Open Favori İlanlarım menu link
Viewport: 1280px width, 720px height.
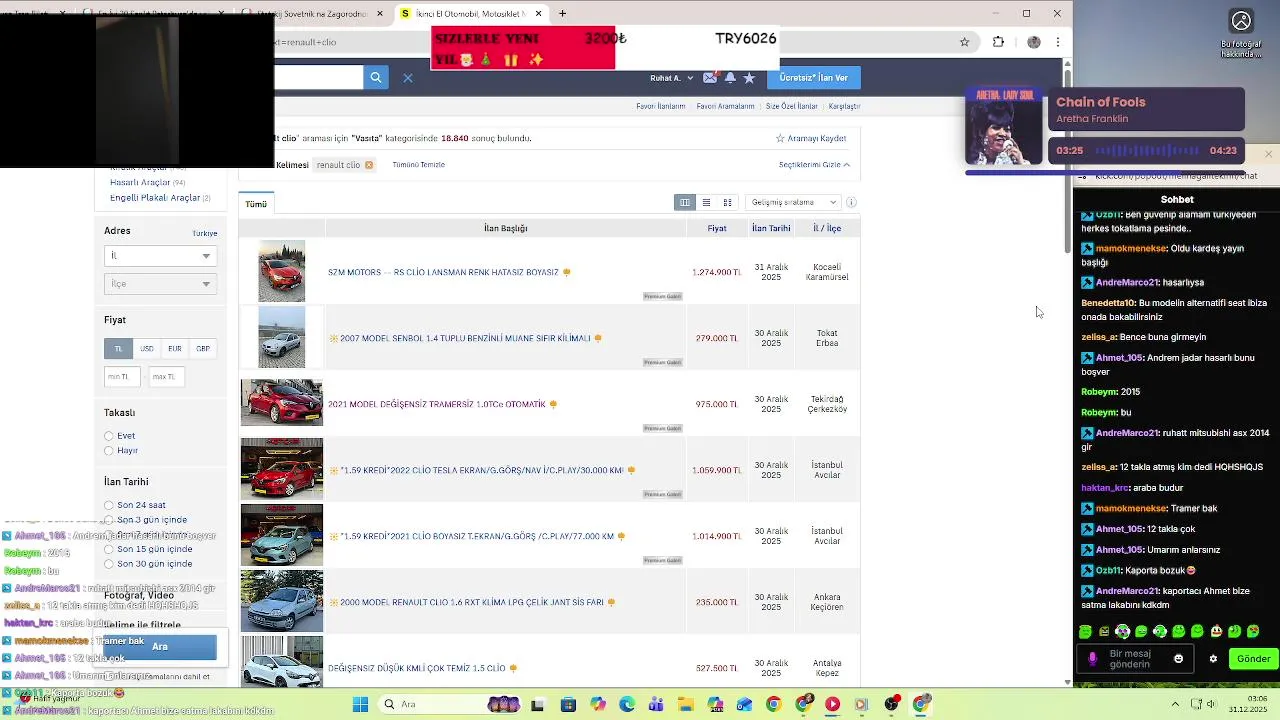click(x=661, y=106)
